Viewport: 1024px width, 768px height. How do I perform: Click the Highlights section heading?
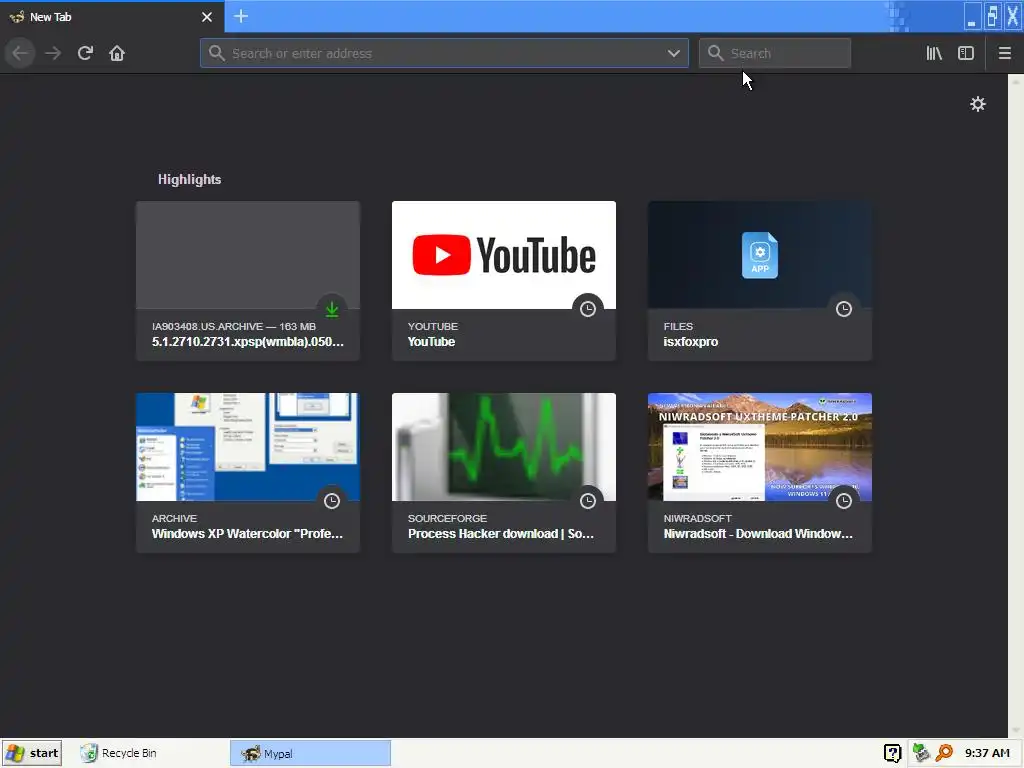point(189,180)
